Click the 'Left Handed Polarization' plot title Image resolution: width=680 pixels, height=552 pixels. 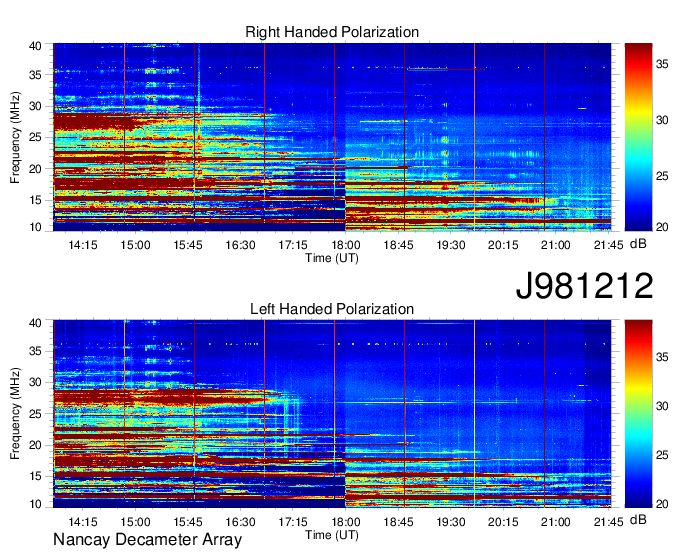[x=332, y=309]
